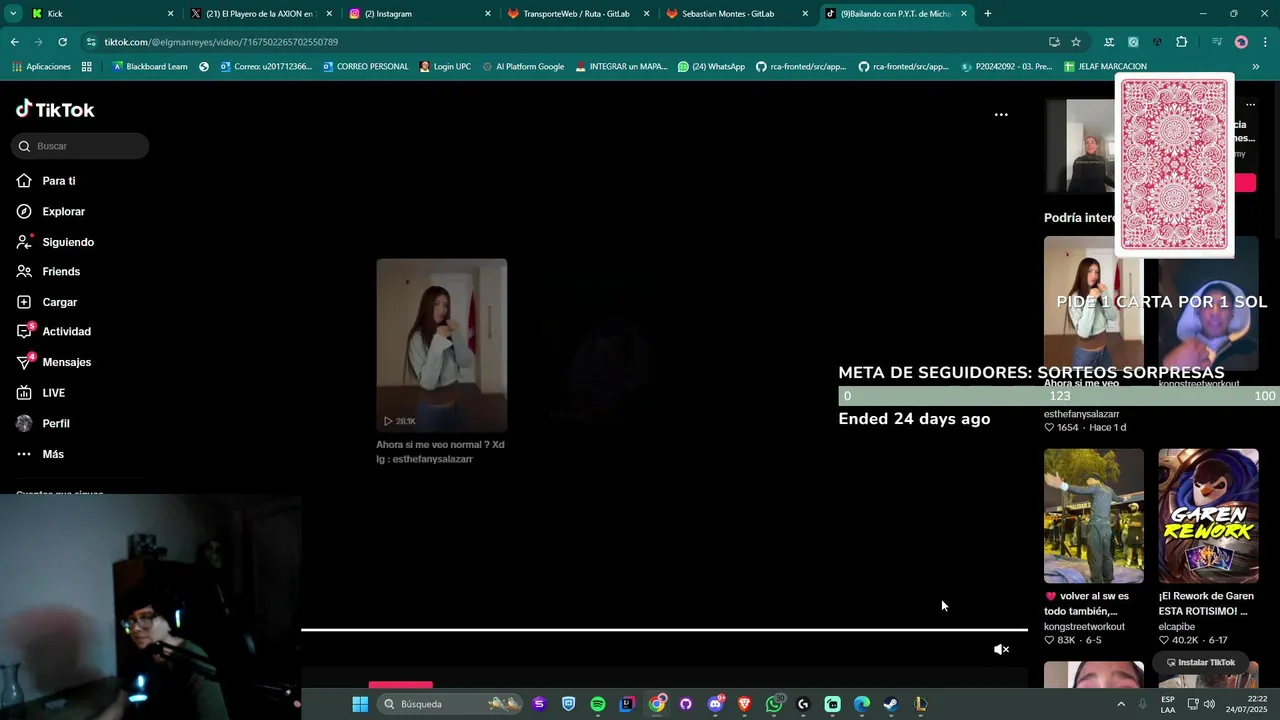This screenshot has height=720, width=1280.
Task: Click '¡El Rework de Garen ESTA ROTISIMO!' title
Action: [1206, 603]
